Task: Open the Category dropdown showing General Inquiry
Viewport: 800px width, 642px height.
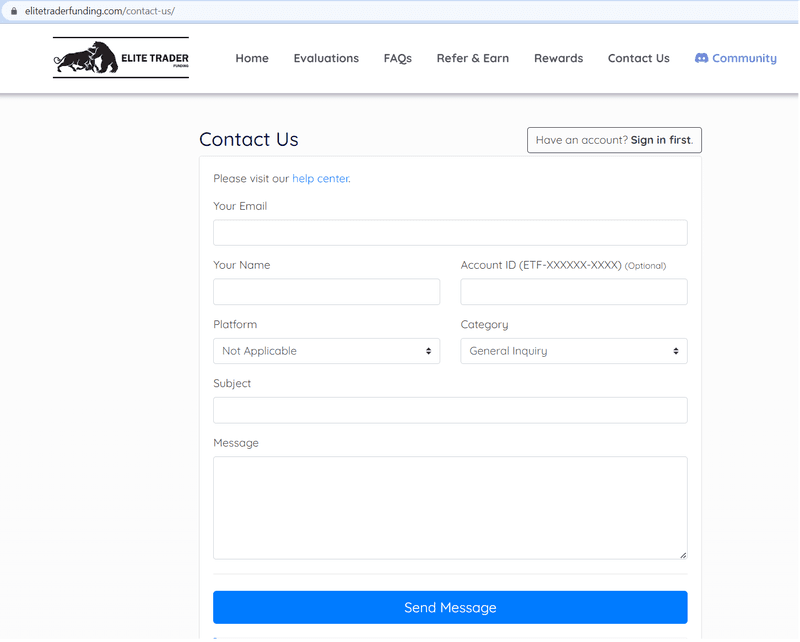Action: click(574, 351)
